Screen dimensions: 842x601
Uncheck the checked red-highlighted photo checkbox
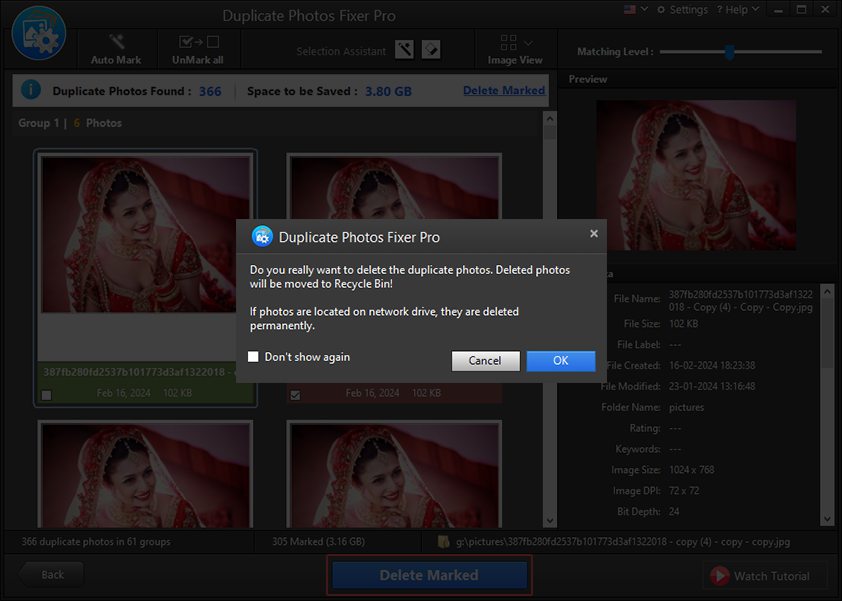[x=295, y=395]
